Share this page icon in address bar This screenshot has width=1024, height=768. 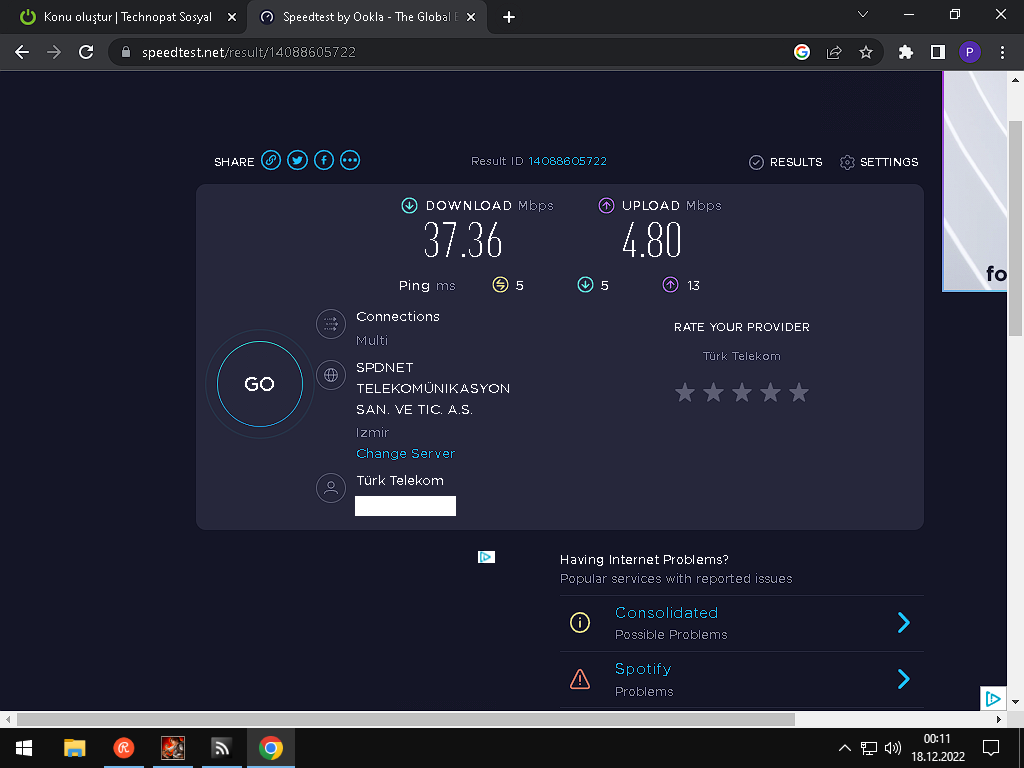pyautogui.click(x=834, y=52)
